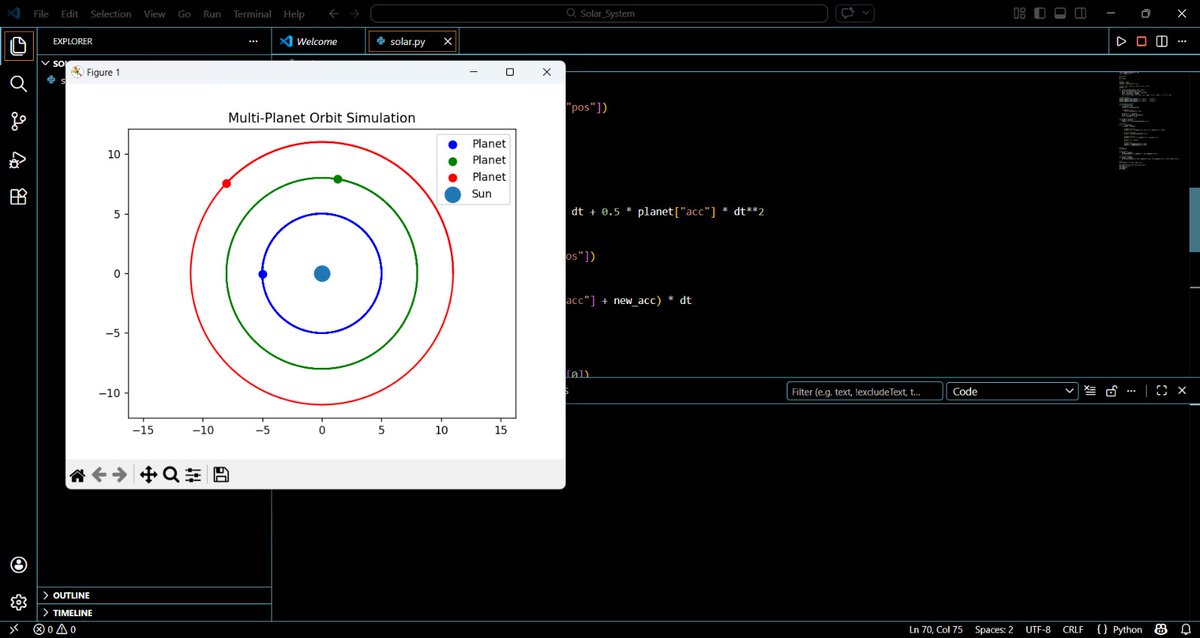This screenshot has width=1200, height=638.
Task: Go forward to next plot view
Action: click(x=120, y=475)
